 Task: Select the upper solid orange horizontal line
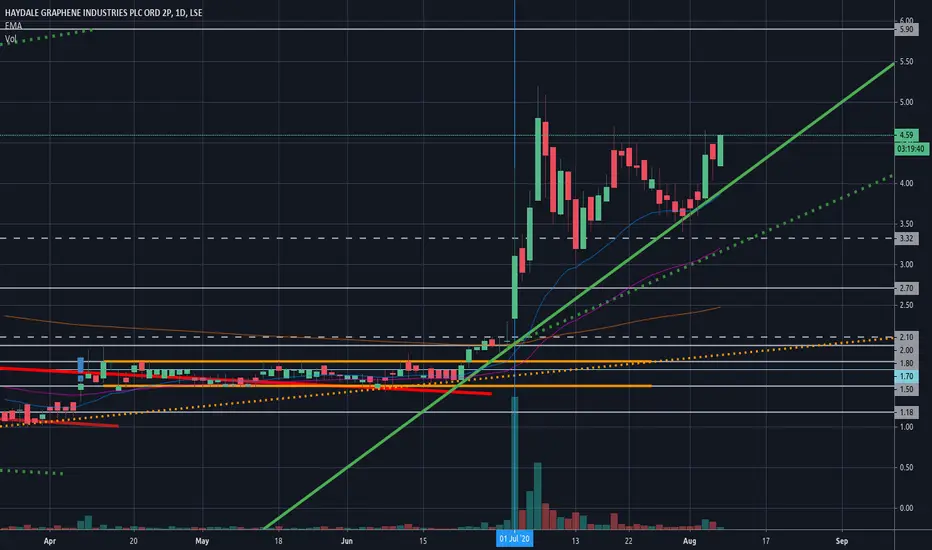point(380,362)
